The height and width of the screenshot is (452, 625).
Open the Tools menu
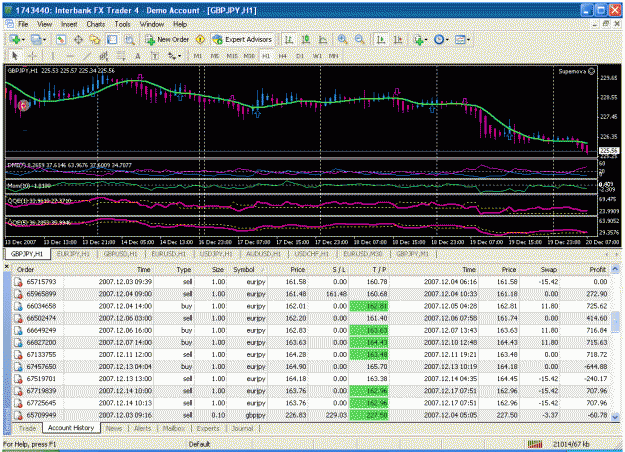[x=122, y=24]
